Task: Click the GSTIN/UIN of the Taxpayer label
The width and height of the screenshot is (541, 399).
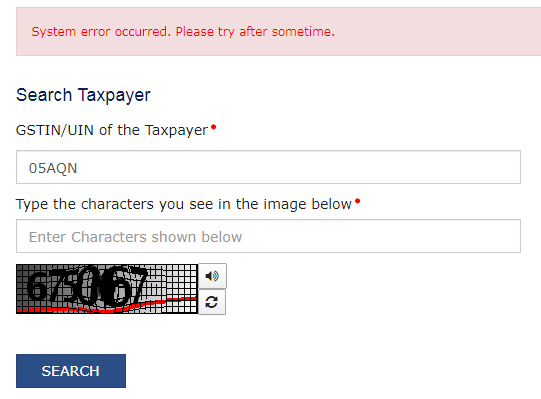Action: click(x=112, y=130)
